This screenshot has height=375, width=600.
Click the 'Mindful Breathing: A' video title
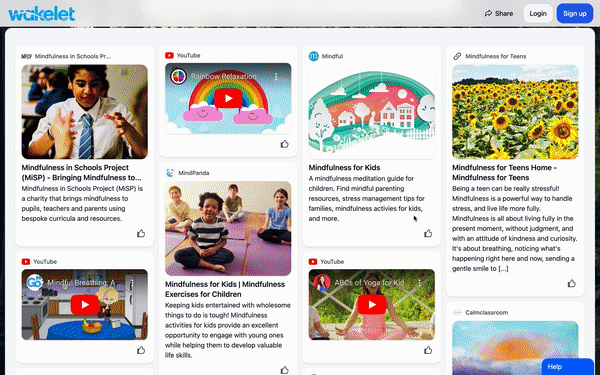coord(81,283)
